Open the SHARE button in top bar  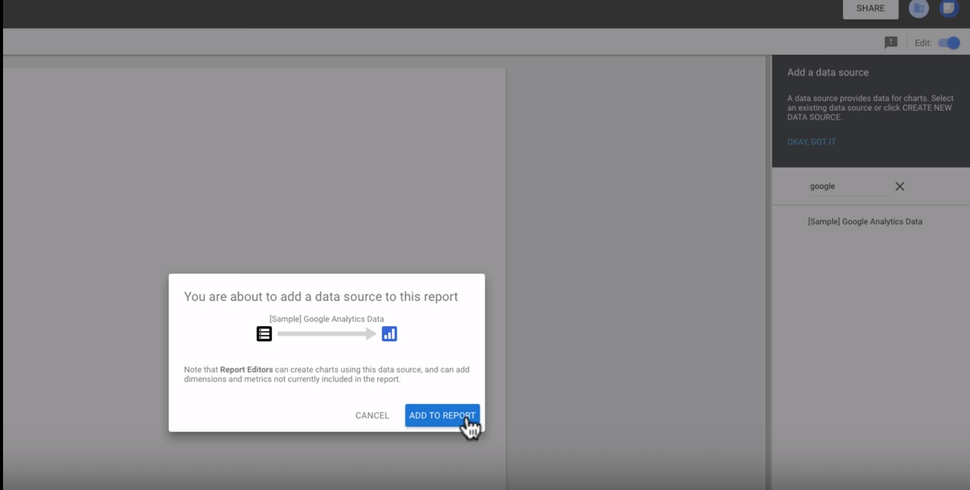pos(870,9)
